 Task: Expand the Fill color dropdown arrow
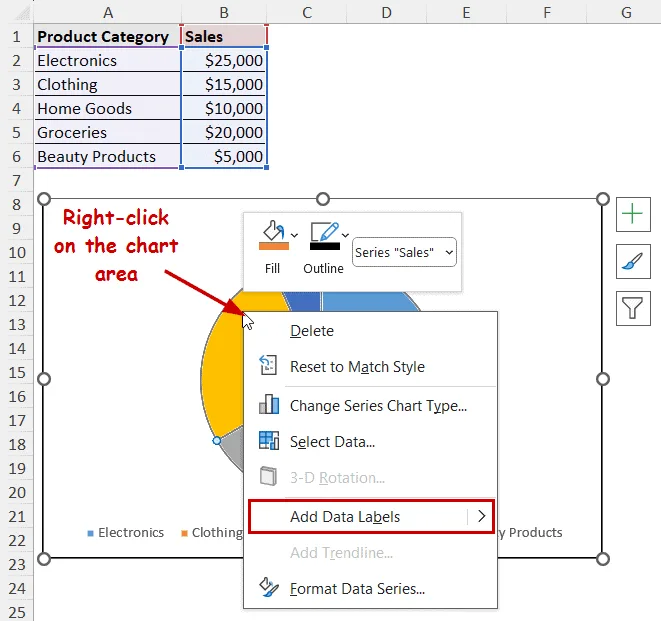click(295, 235)
